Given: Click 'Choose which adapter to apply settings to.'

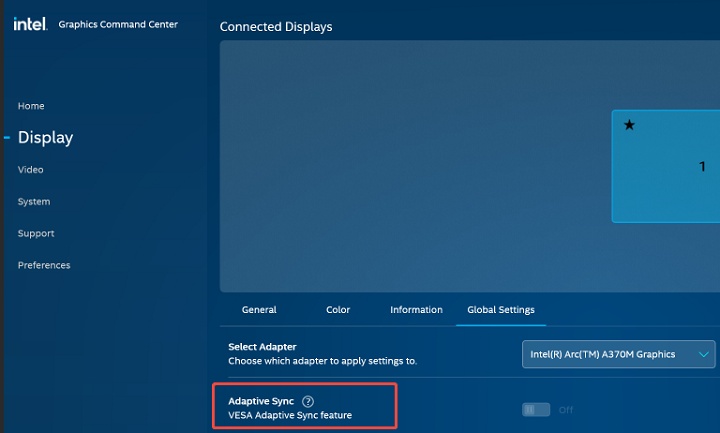Looking at the screenshot, I should (x=322, y=361).
